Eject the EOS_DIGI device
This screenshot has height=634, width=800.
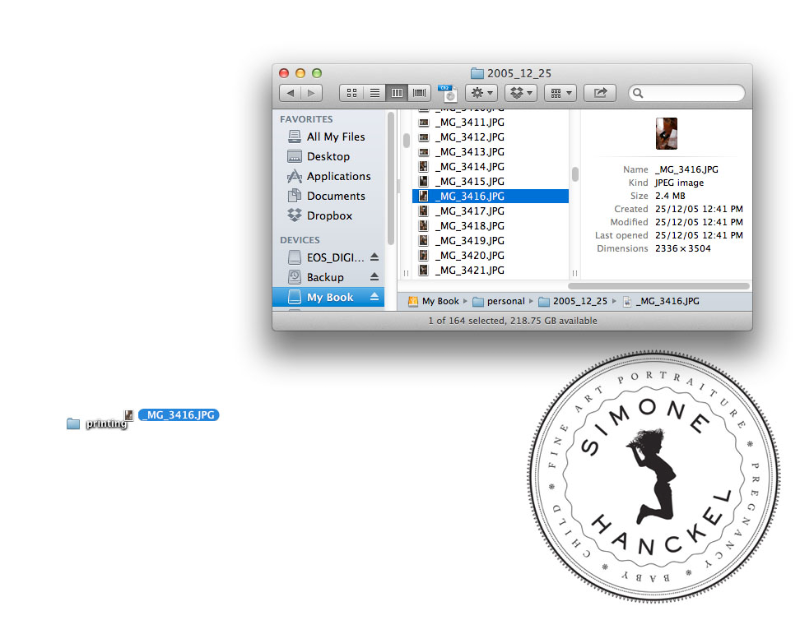pos(374,257)
